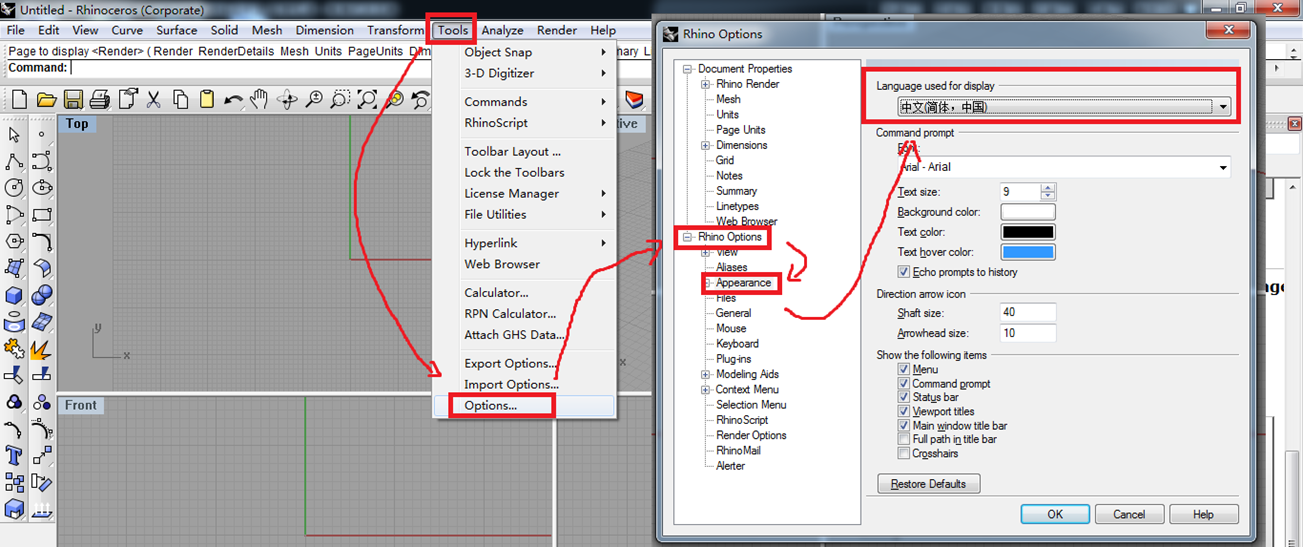Screen dimensions: 1303x547
Task: Click the Cut scissors icon
Action: click(x=153, y=99)
